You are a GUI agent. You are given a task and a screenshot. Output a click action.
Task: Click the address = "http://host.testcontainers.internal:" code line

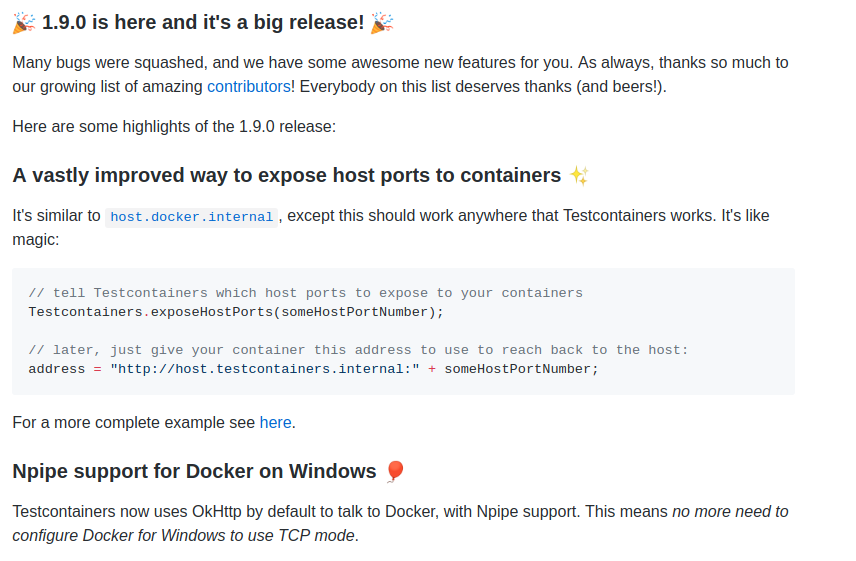click(x=313, y=369)
